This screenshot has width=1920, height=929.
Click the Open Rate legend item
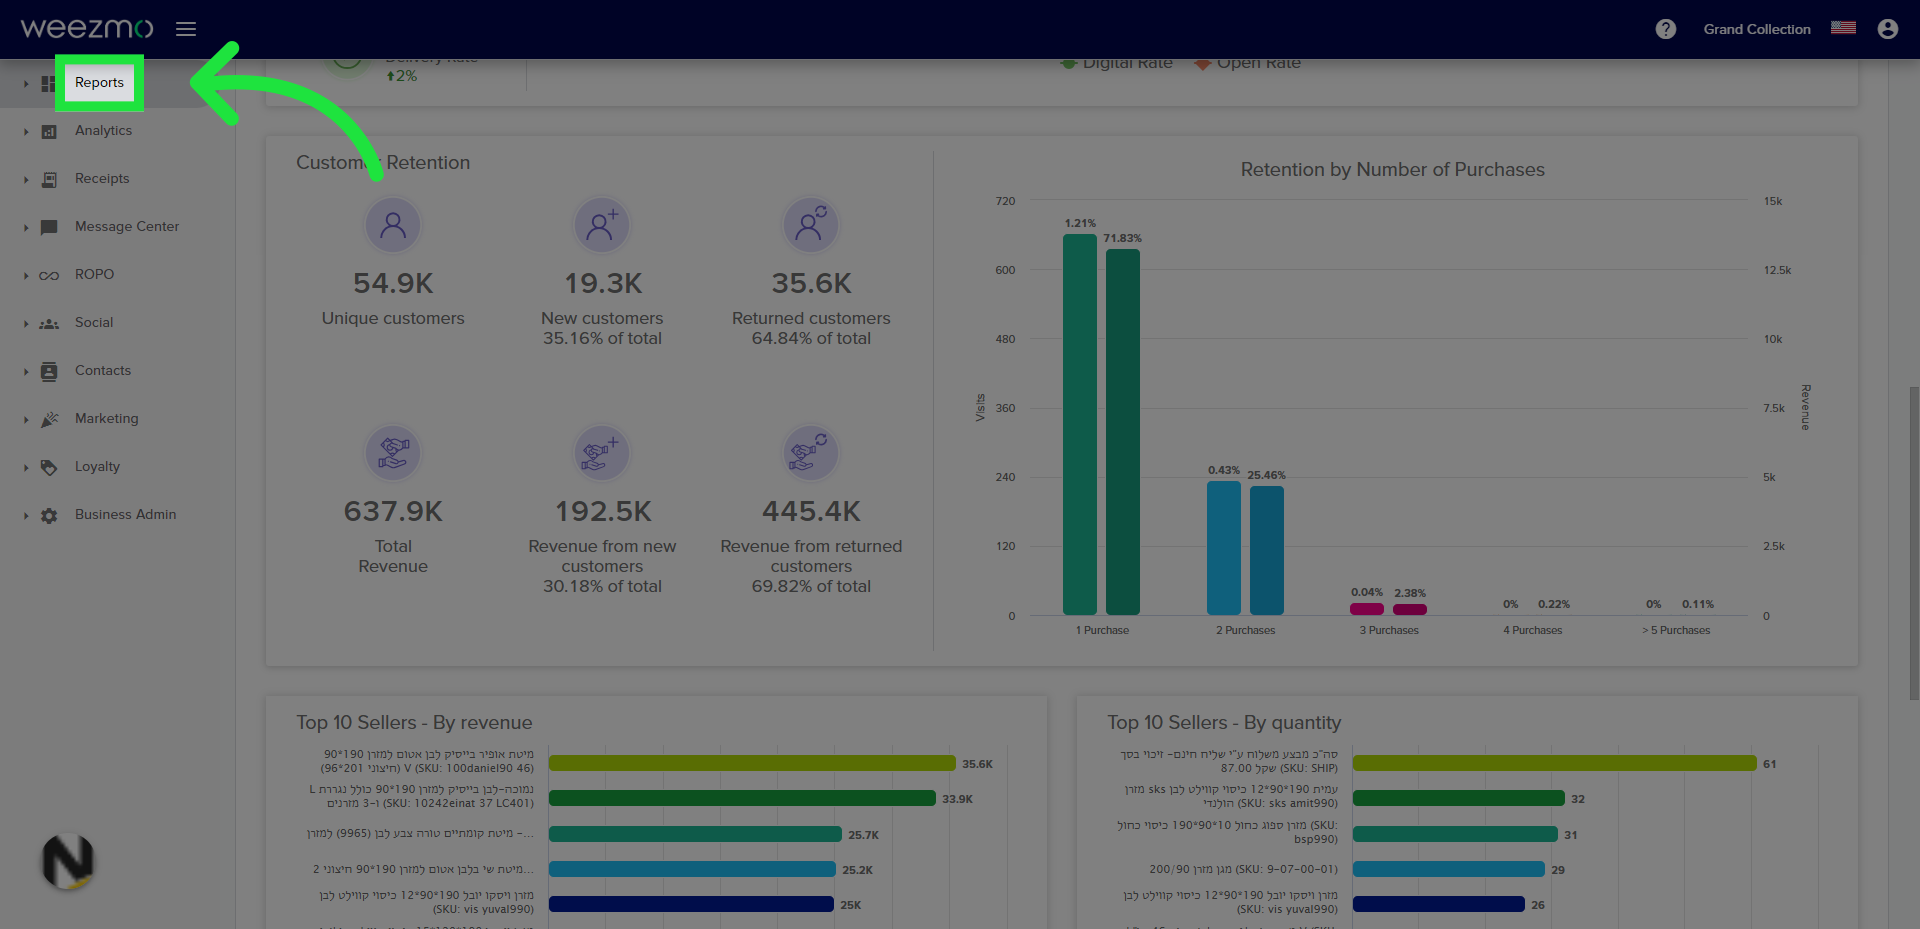pos(1248,63)
